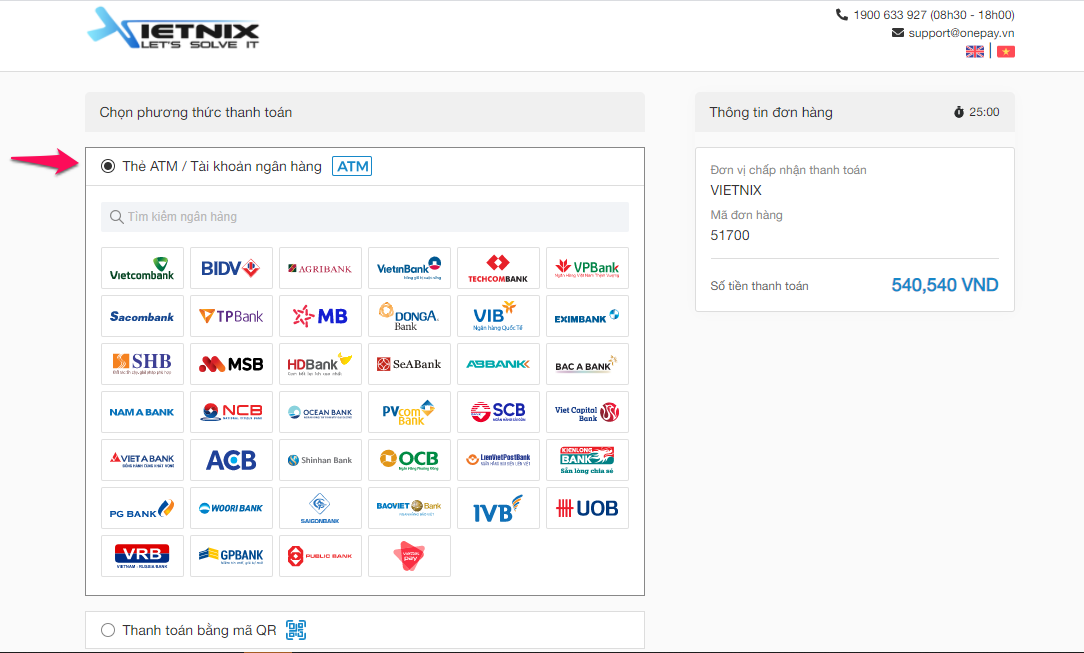
Task: Click the order code 51700
Action: pos(730,236)
